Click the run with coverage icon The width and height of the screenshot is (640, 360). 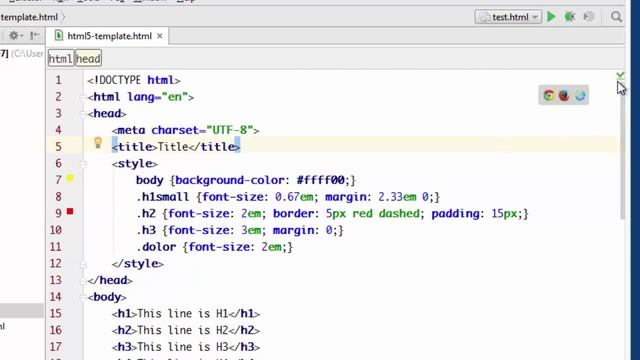tap(589, 17)
